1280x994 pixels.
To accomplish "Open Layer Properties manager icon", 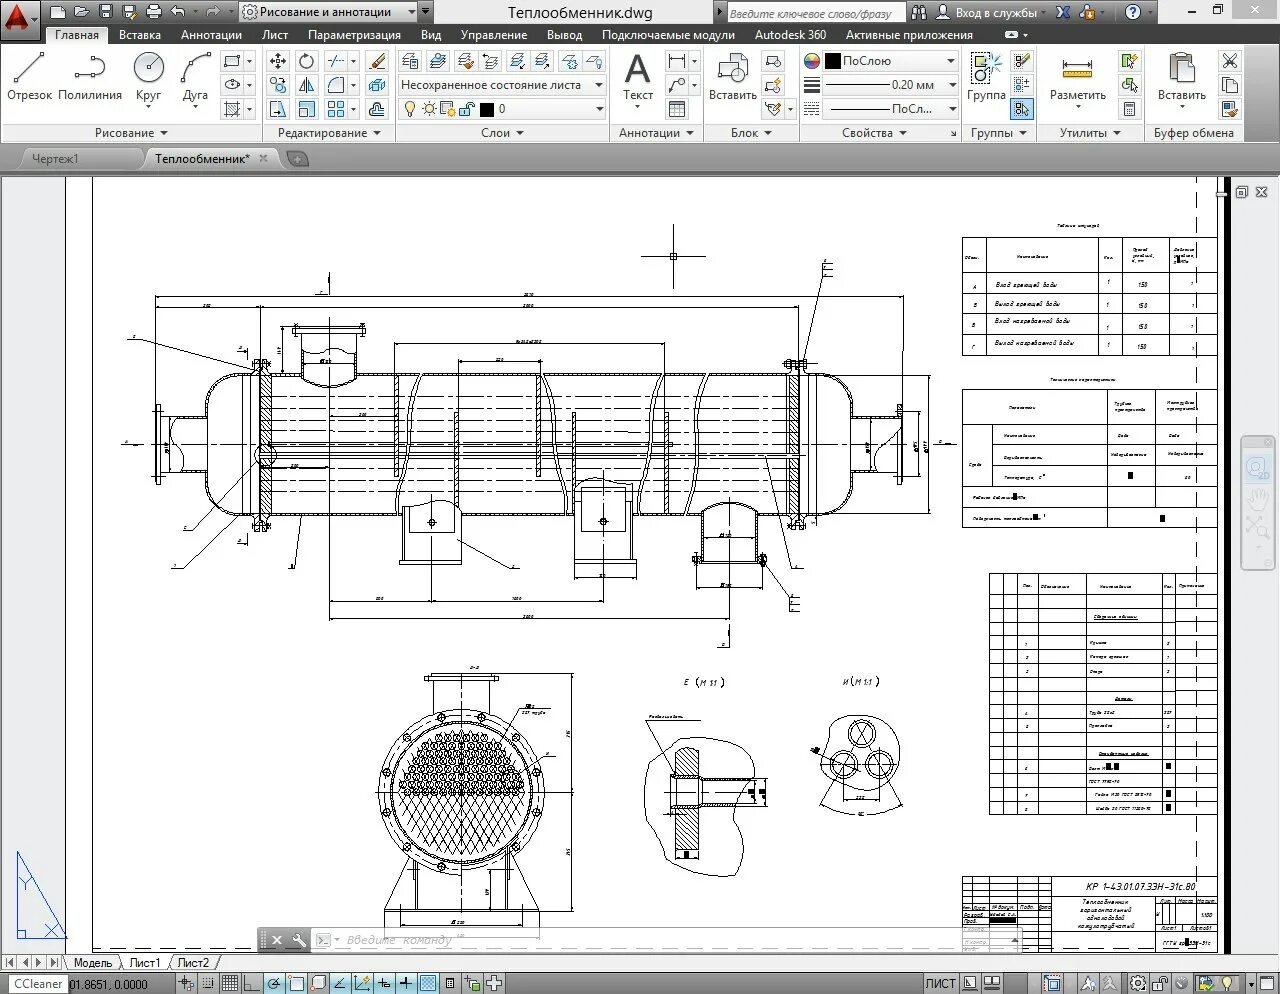I will click(x=410, y=61).
